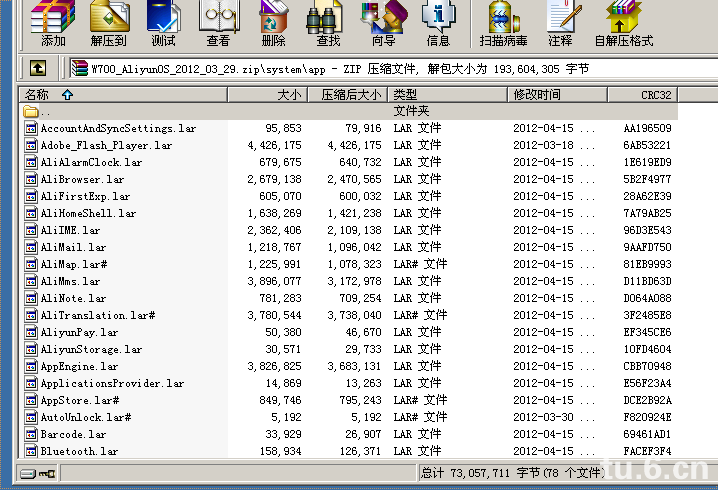Image resolution: width=718 pixels, height=490 pixels.
Task: Sort by the 修改时间 column header
Action: pyautogui.click(x=558, y=95)
